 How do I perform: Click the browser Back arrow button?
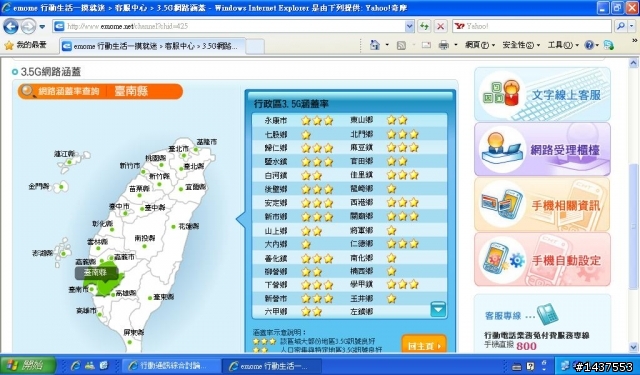11,27
